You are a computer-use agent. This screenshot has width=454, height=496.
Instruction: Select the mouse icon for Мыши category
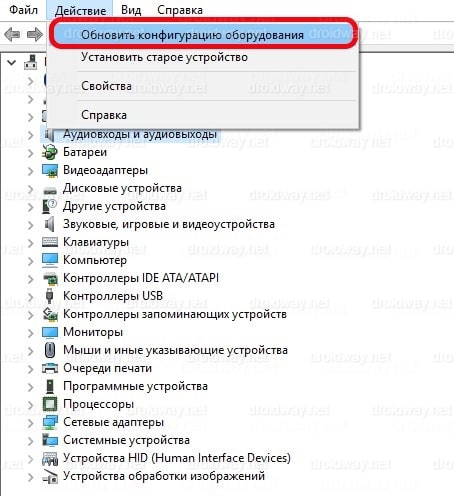50,350
